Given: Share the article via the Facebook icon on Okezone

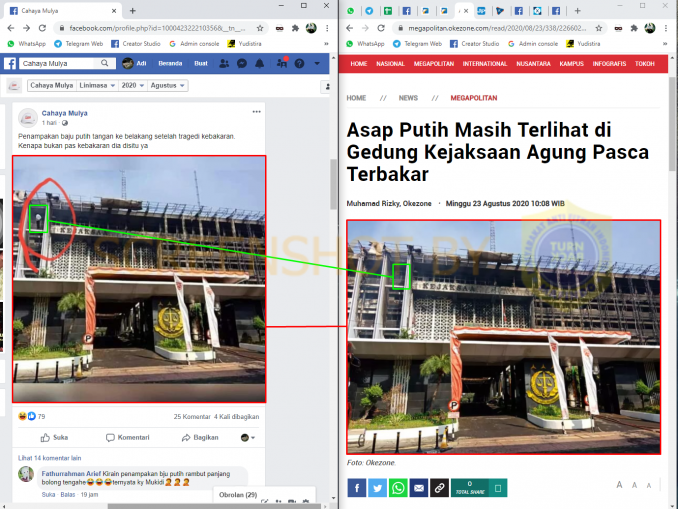Looking at the screenshot, I should [357, 488].
